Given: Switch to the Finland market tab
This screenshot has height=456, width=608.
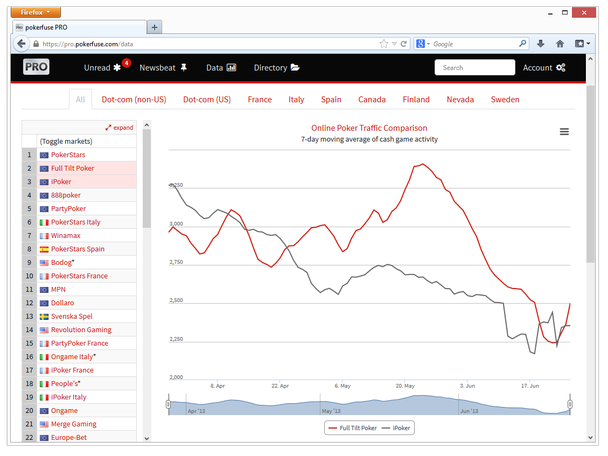Looking at the screenshot, I should pos(416,100).
